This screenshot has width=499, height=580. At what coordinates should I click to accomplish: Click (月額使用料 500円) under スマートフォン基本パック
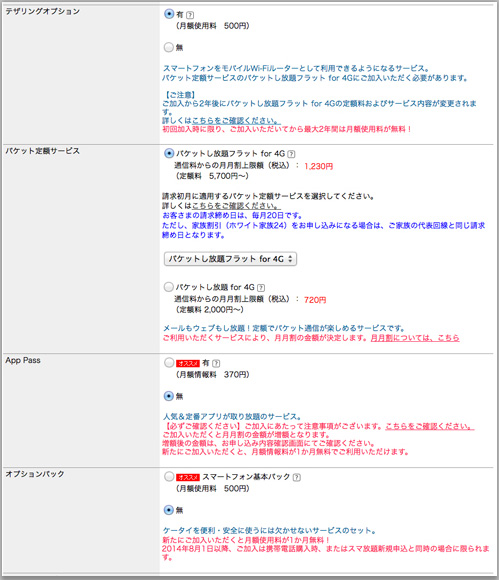(x=212, y=489)
